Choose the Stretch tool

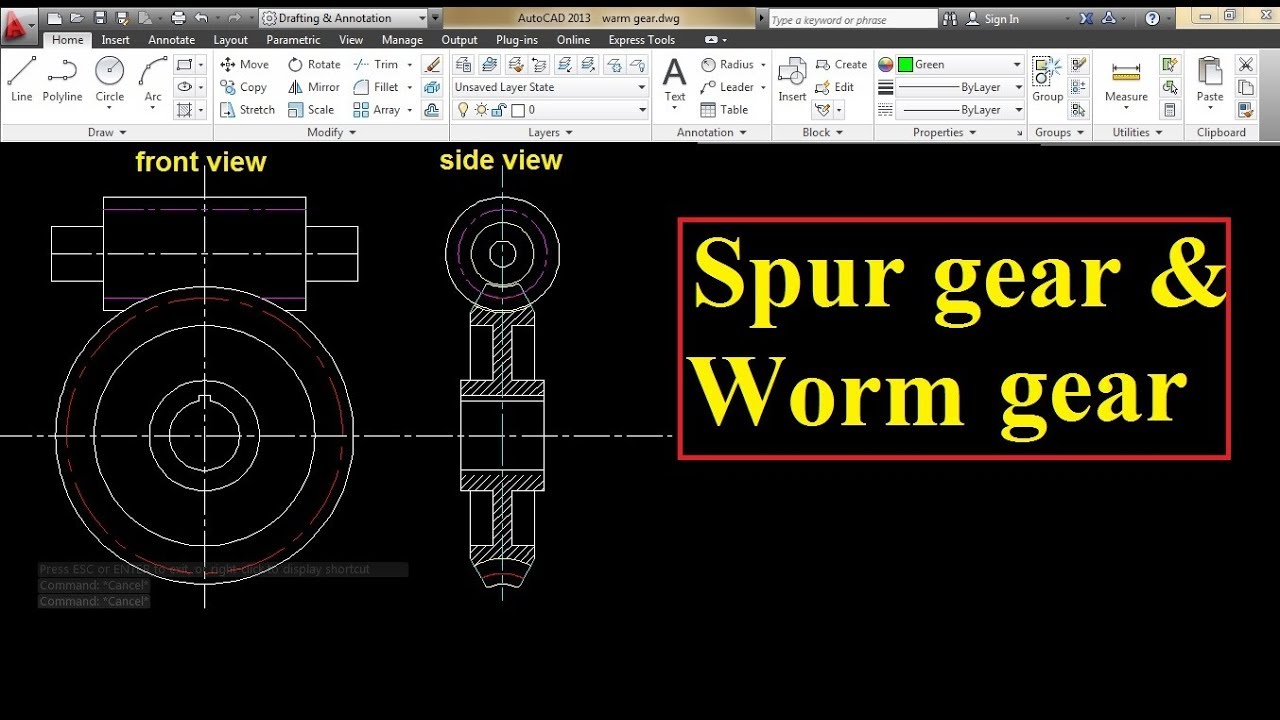tap(247, 110)
